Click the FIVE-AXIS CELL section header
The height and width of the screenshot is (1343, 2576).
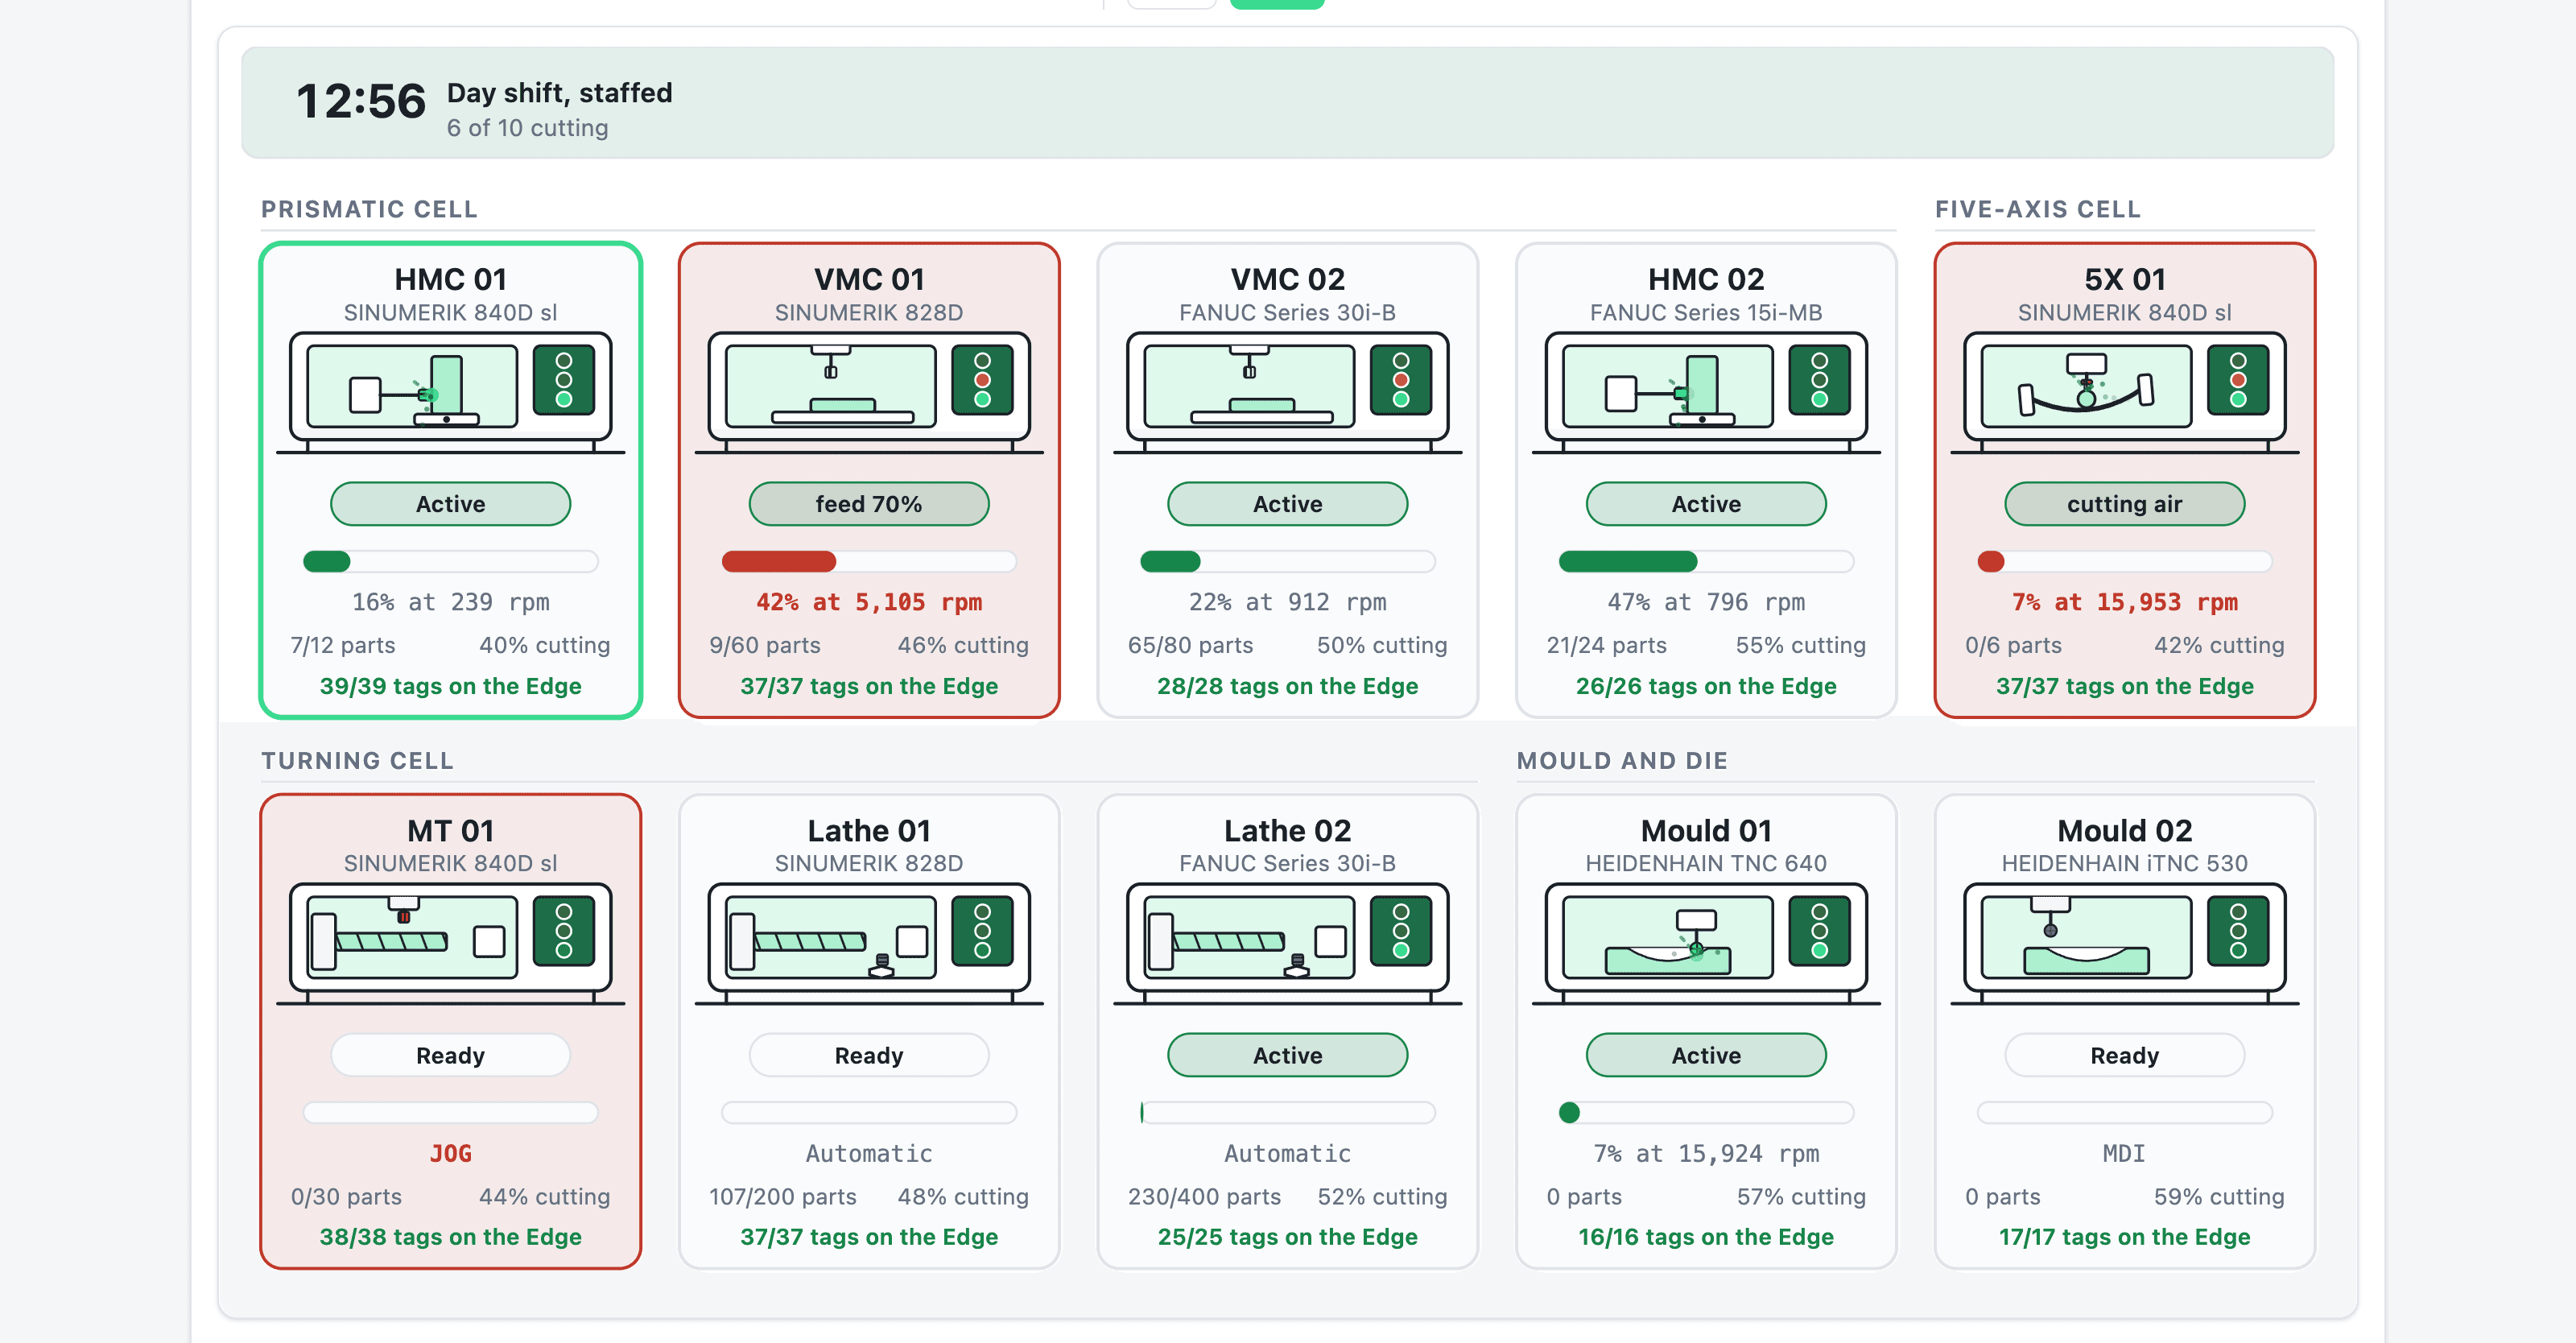(2037, 209)
